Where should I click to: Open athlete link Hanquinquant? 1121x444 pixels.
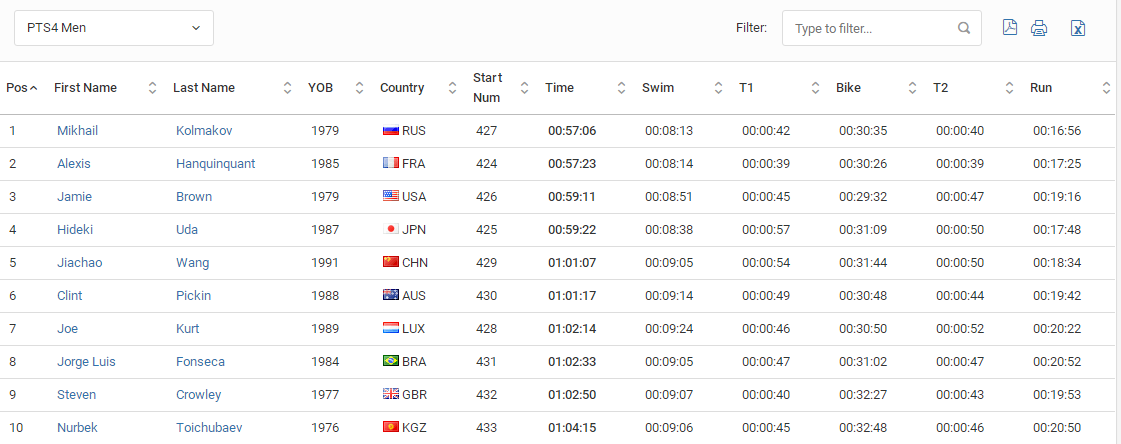215,164
